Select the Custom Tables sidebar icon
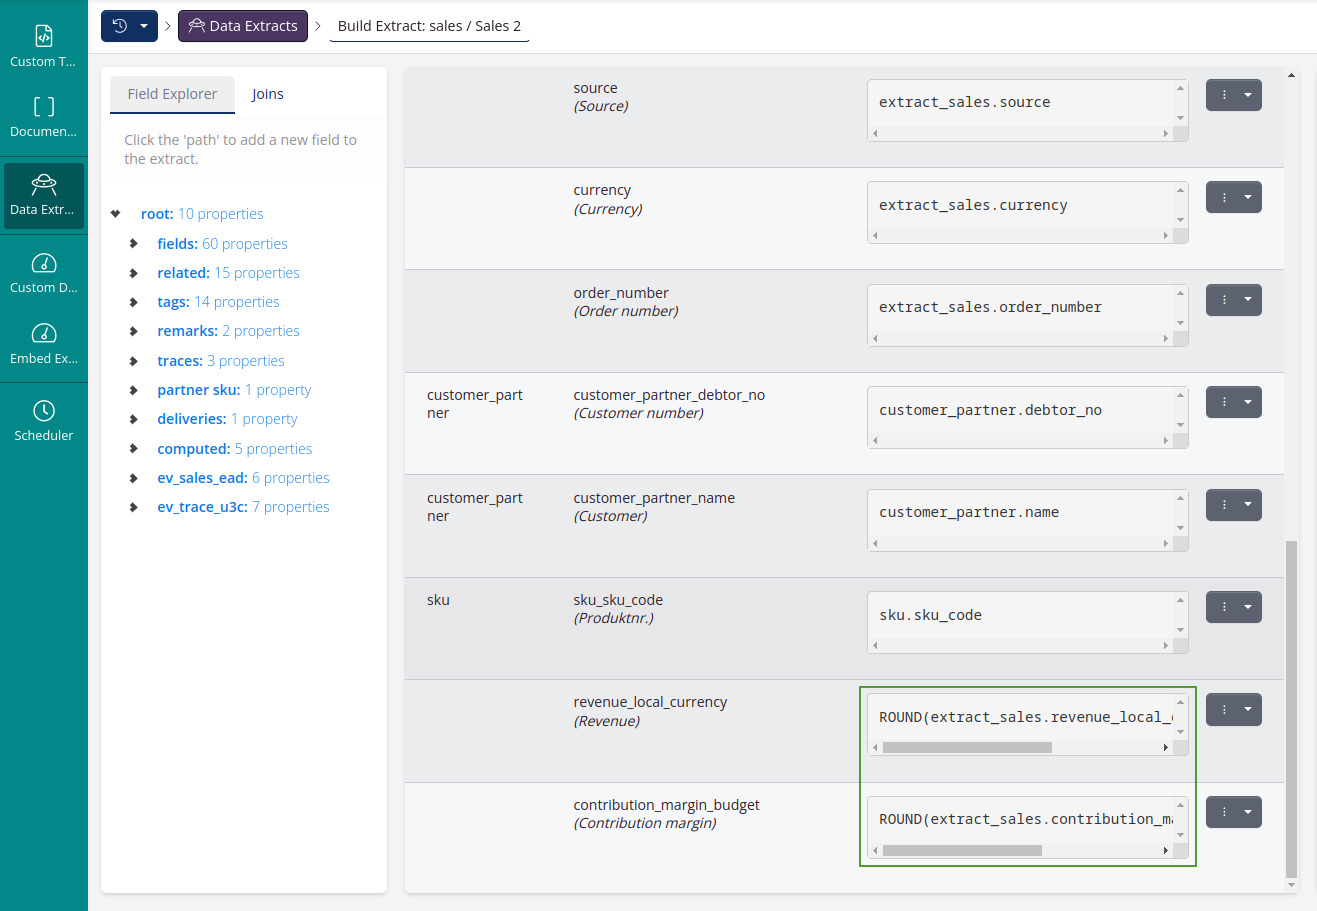The height and width of the screenshot is (911, 1317). pyautogui.click(x=43, y=45)
